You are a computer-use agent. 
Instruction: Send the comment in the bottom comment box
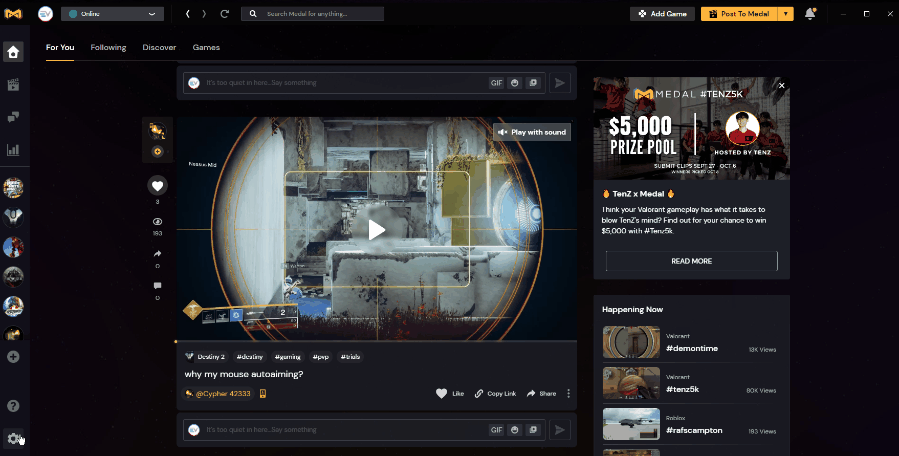click(560, 430)
